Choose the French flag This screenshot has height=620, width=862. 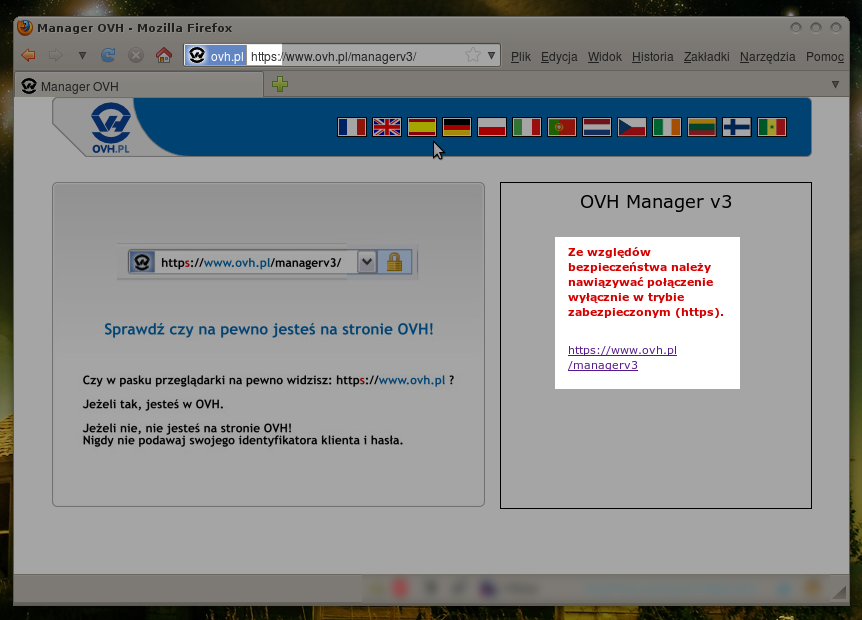(352, 127)
